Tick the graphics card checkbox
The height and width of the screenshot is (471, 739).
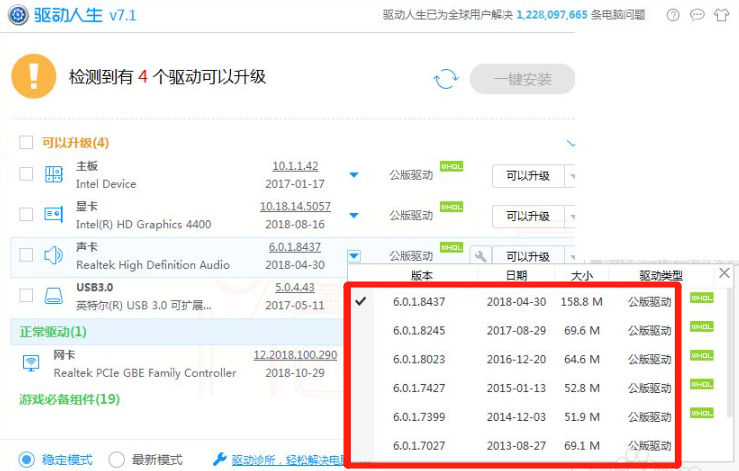[26, 215]
